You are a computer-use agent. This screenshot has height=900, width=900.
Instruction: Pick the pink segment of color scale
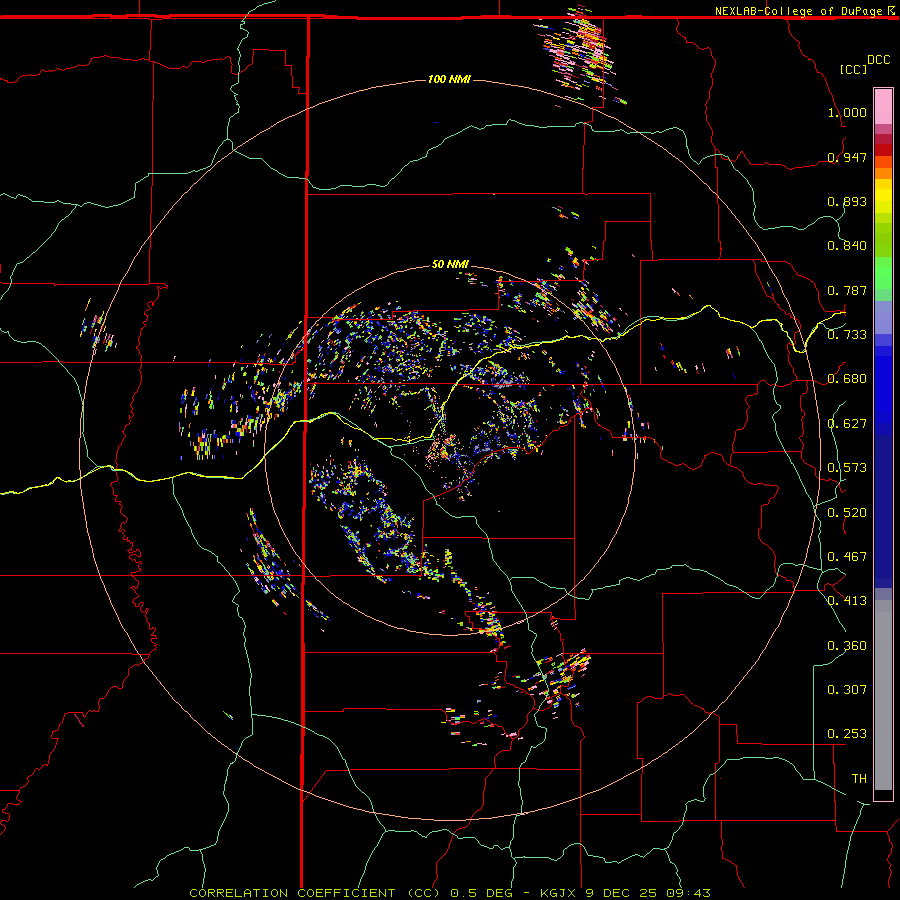click(883, 107)
